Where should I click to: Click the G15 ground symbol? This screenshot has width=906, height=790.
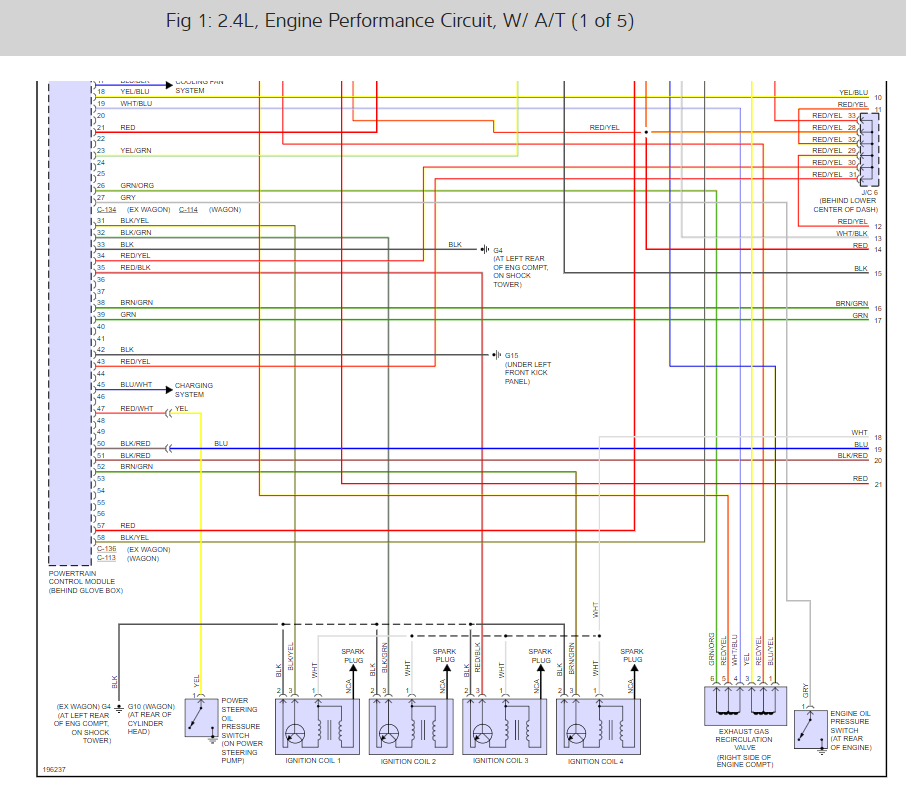(x=496, y=355)
